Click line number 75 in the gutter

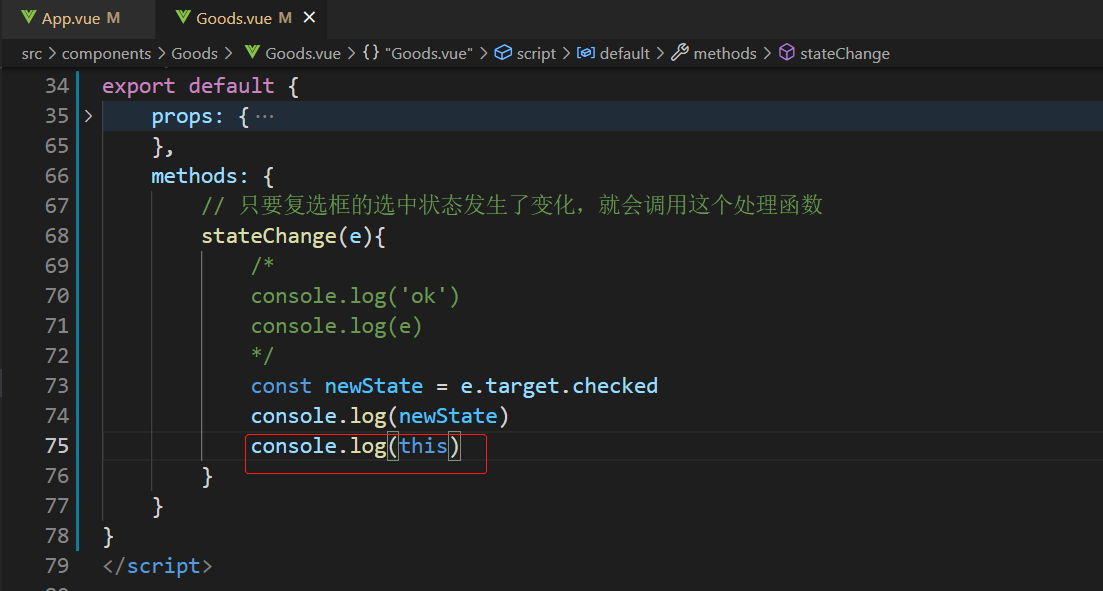click(x=57, y=446)
